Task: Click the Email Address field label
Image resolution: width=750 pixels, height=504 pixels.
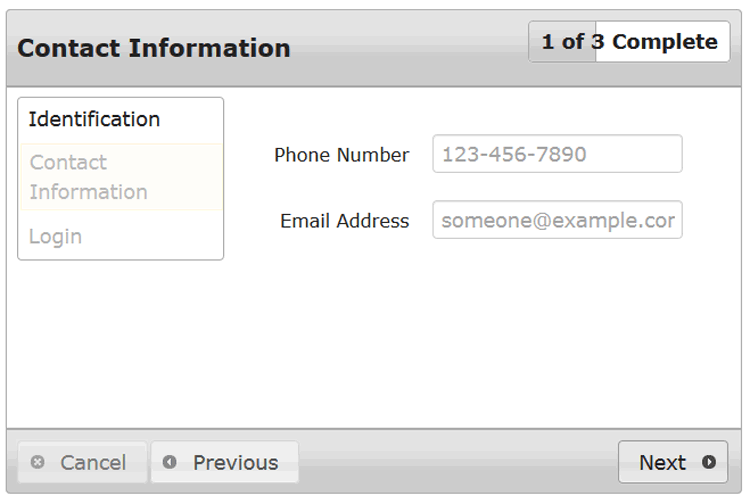Action: (x=345, y=221)
